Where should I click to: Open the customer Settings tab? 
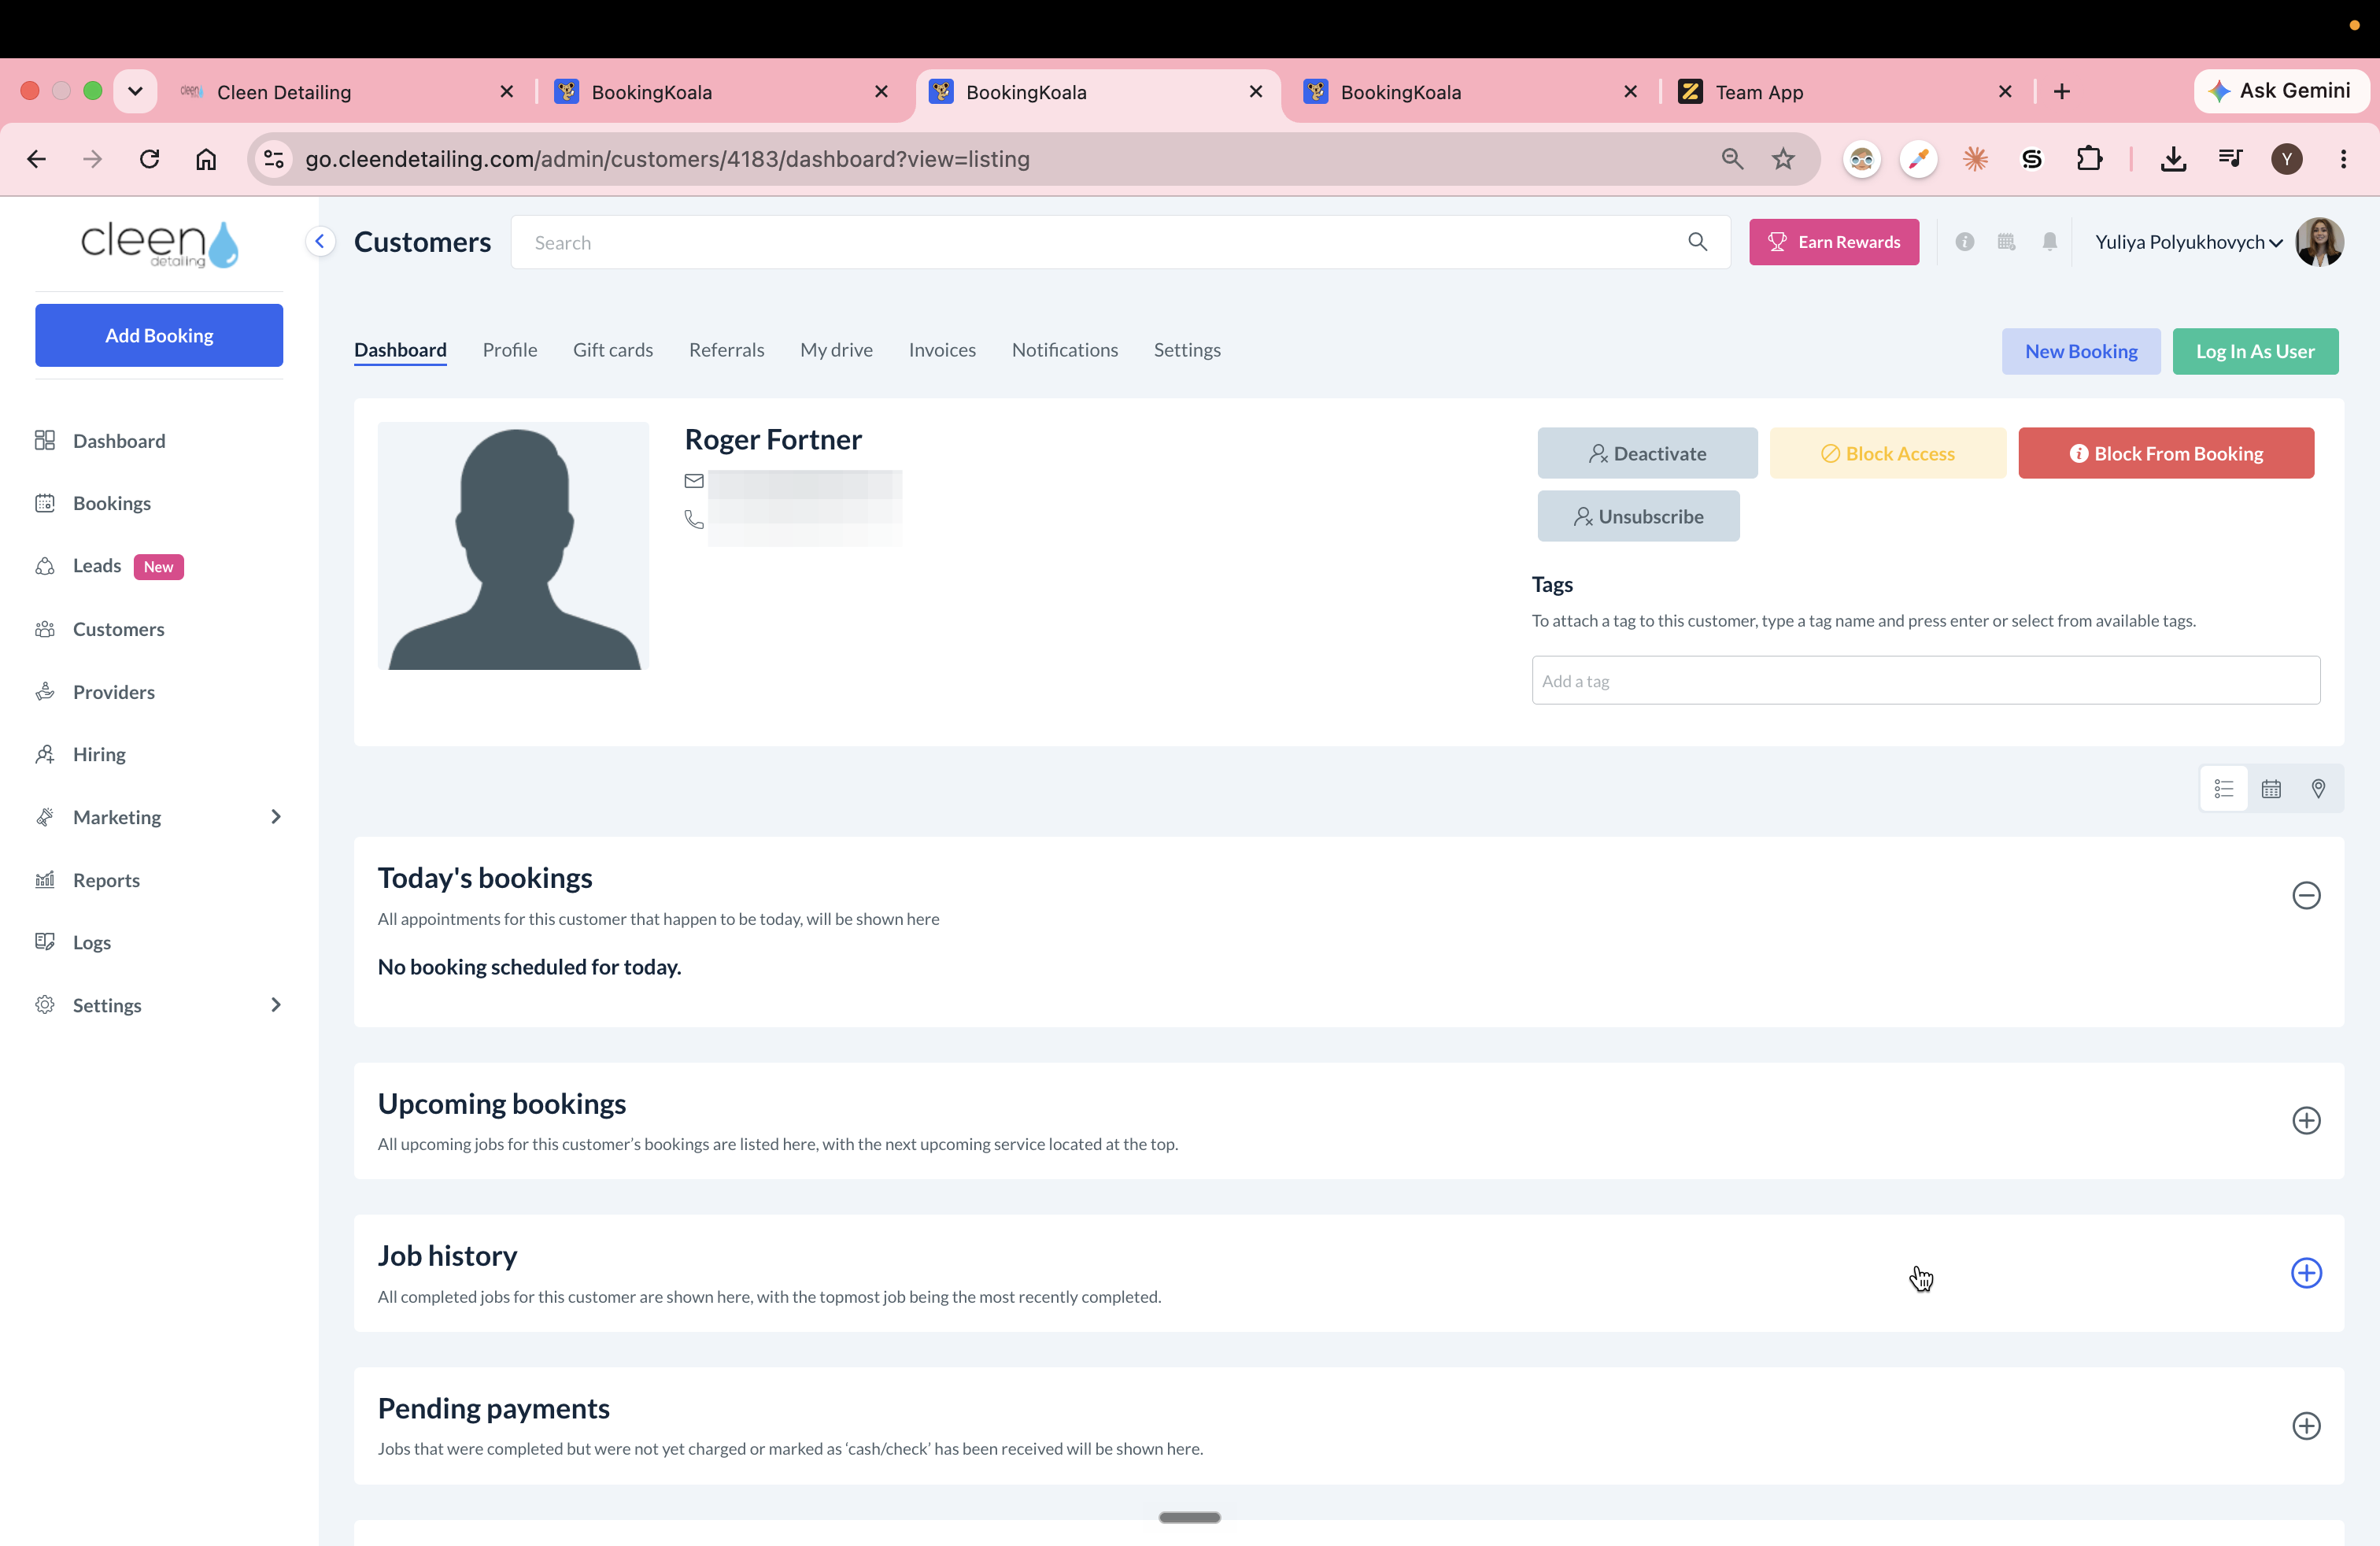click(x=1187, y=350)
